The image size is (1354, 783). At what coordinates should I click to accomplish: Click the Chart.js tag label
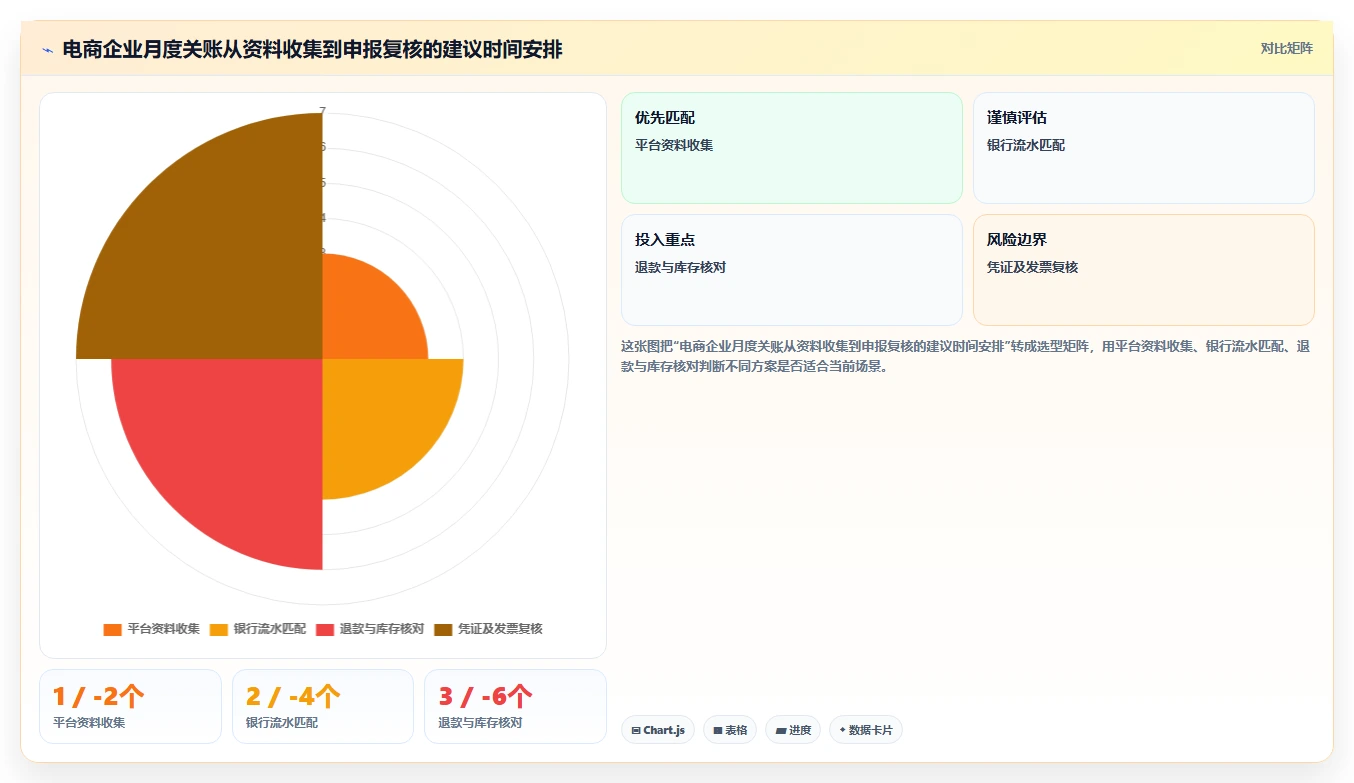point(664,731)
